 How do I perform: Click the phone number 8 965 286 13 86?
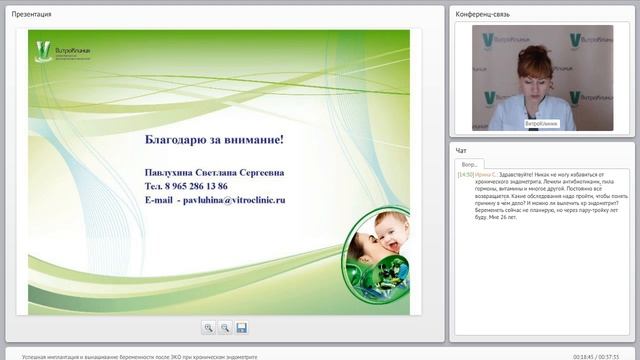(196, 186)
